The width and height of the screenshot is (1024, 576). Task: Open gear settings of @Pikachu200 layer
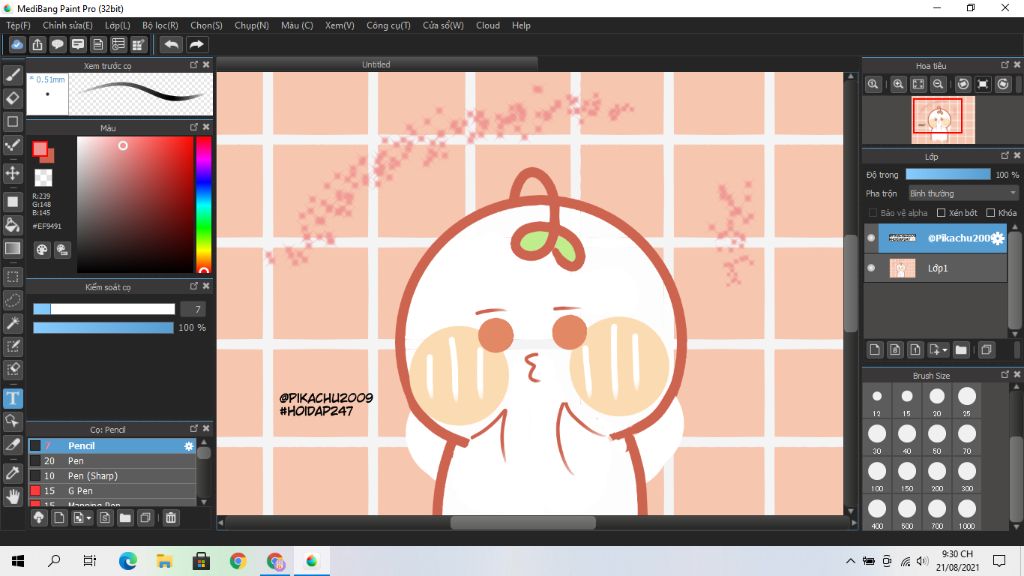(997, 238)
